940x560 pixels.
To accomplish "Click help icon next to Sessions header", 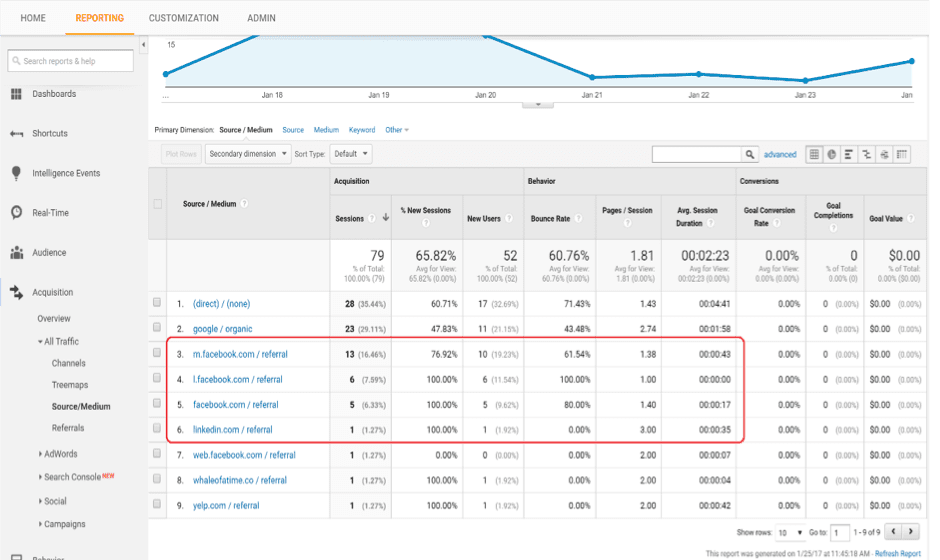I will pos(372,218).
